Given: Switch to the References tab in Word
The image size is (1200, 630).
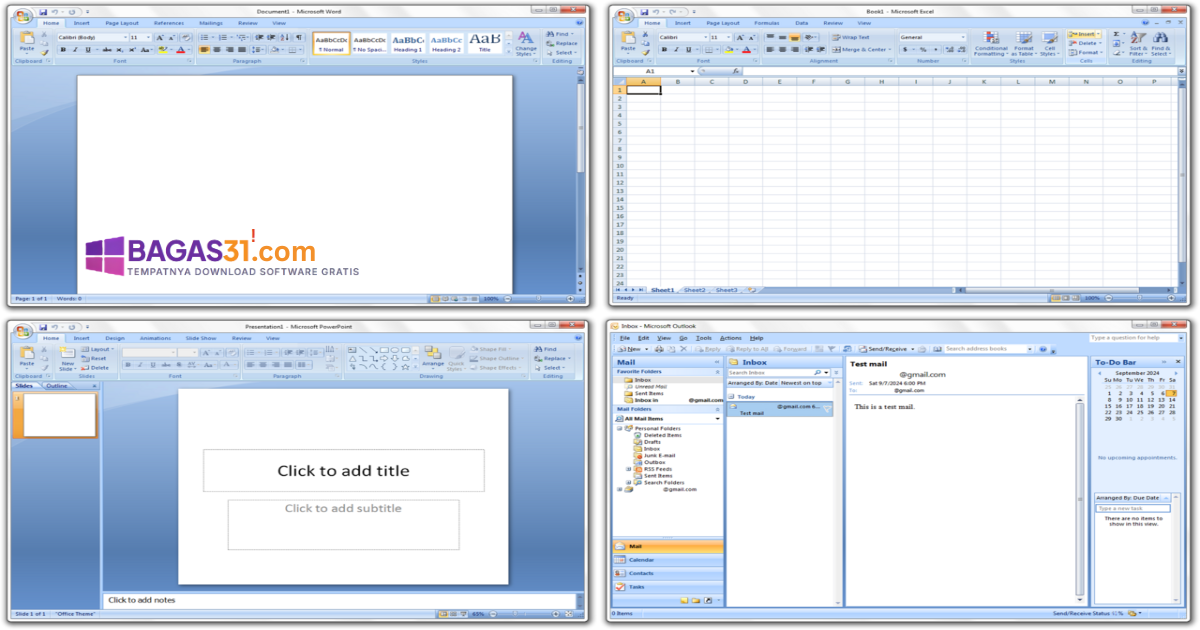Looking at the screenshot, I should pyautogui.click(x=169, y=23).
